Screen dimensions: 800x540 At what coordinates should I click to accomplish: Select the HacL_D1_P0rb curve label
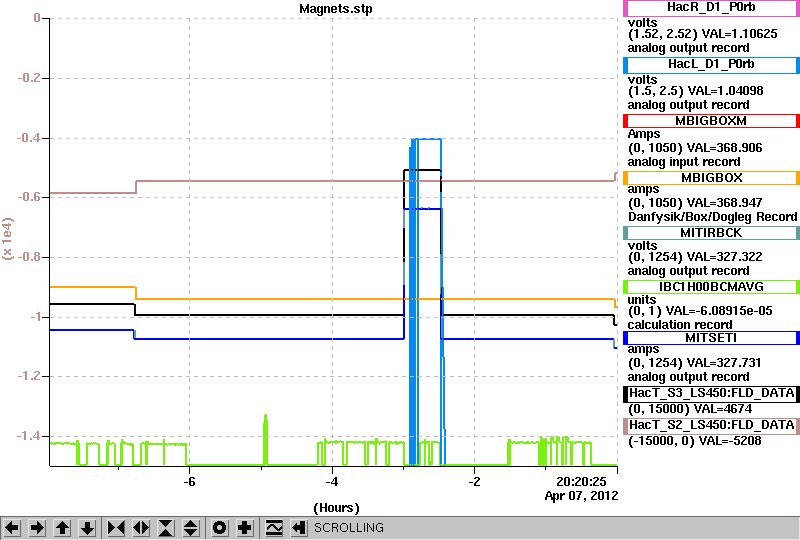711,65
